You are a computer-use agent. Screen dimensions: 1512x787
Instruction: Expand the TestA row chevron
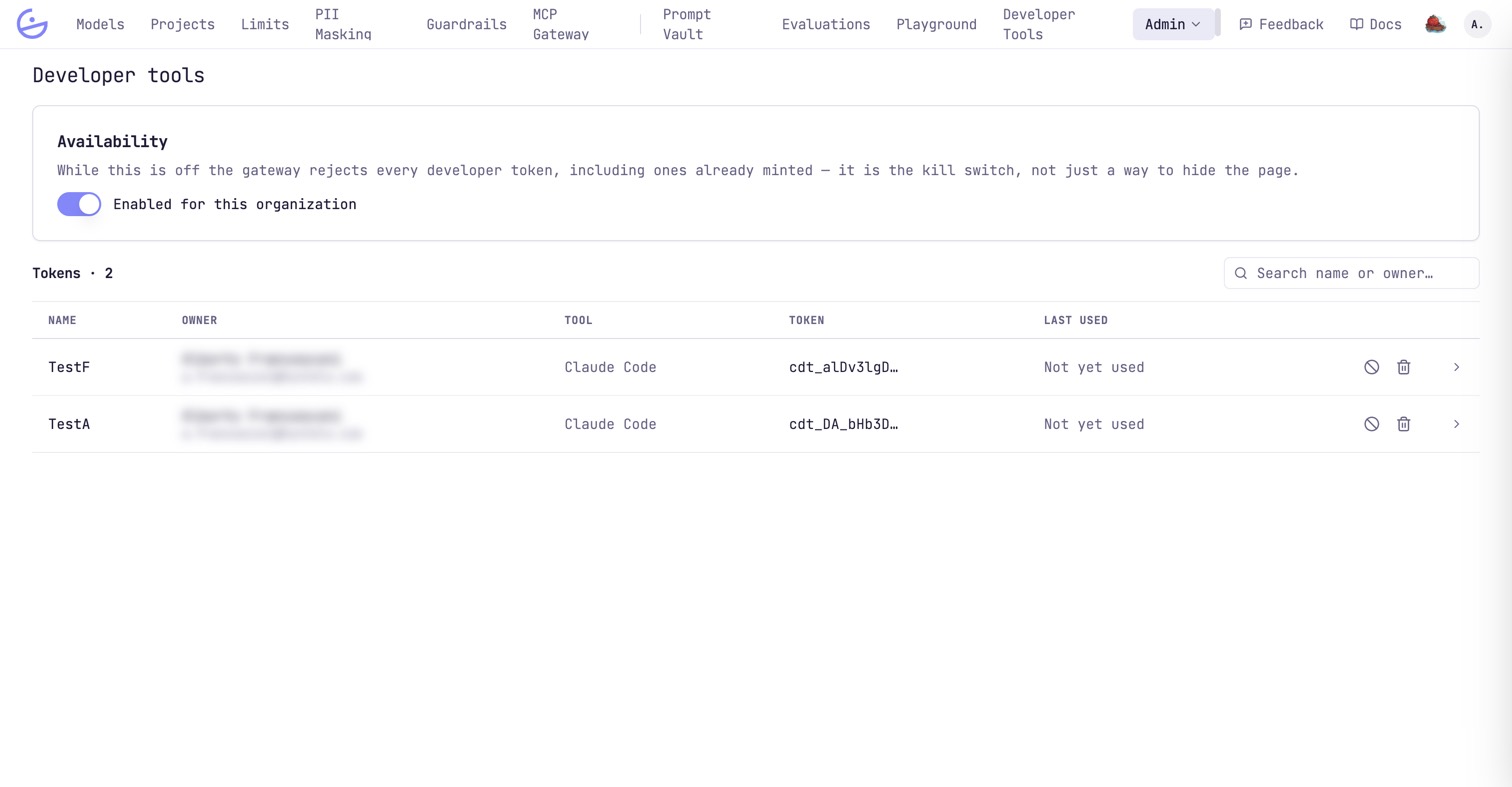[1456, 424]
